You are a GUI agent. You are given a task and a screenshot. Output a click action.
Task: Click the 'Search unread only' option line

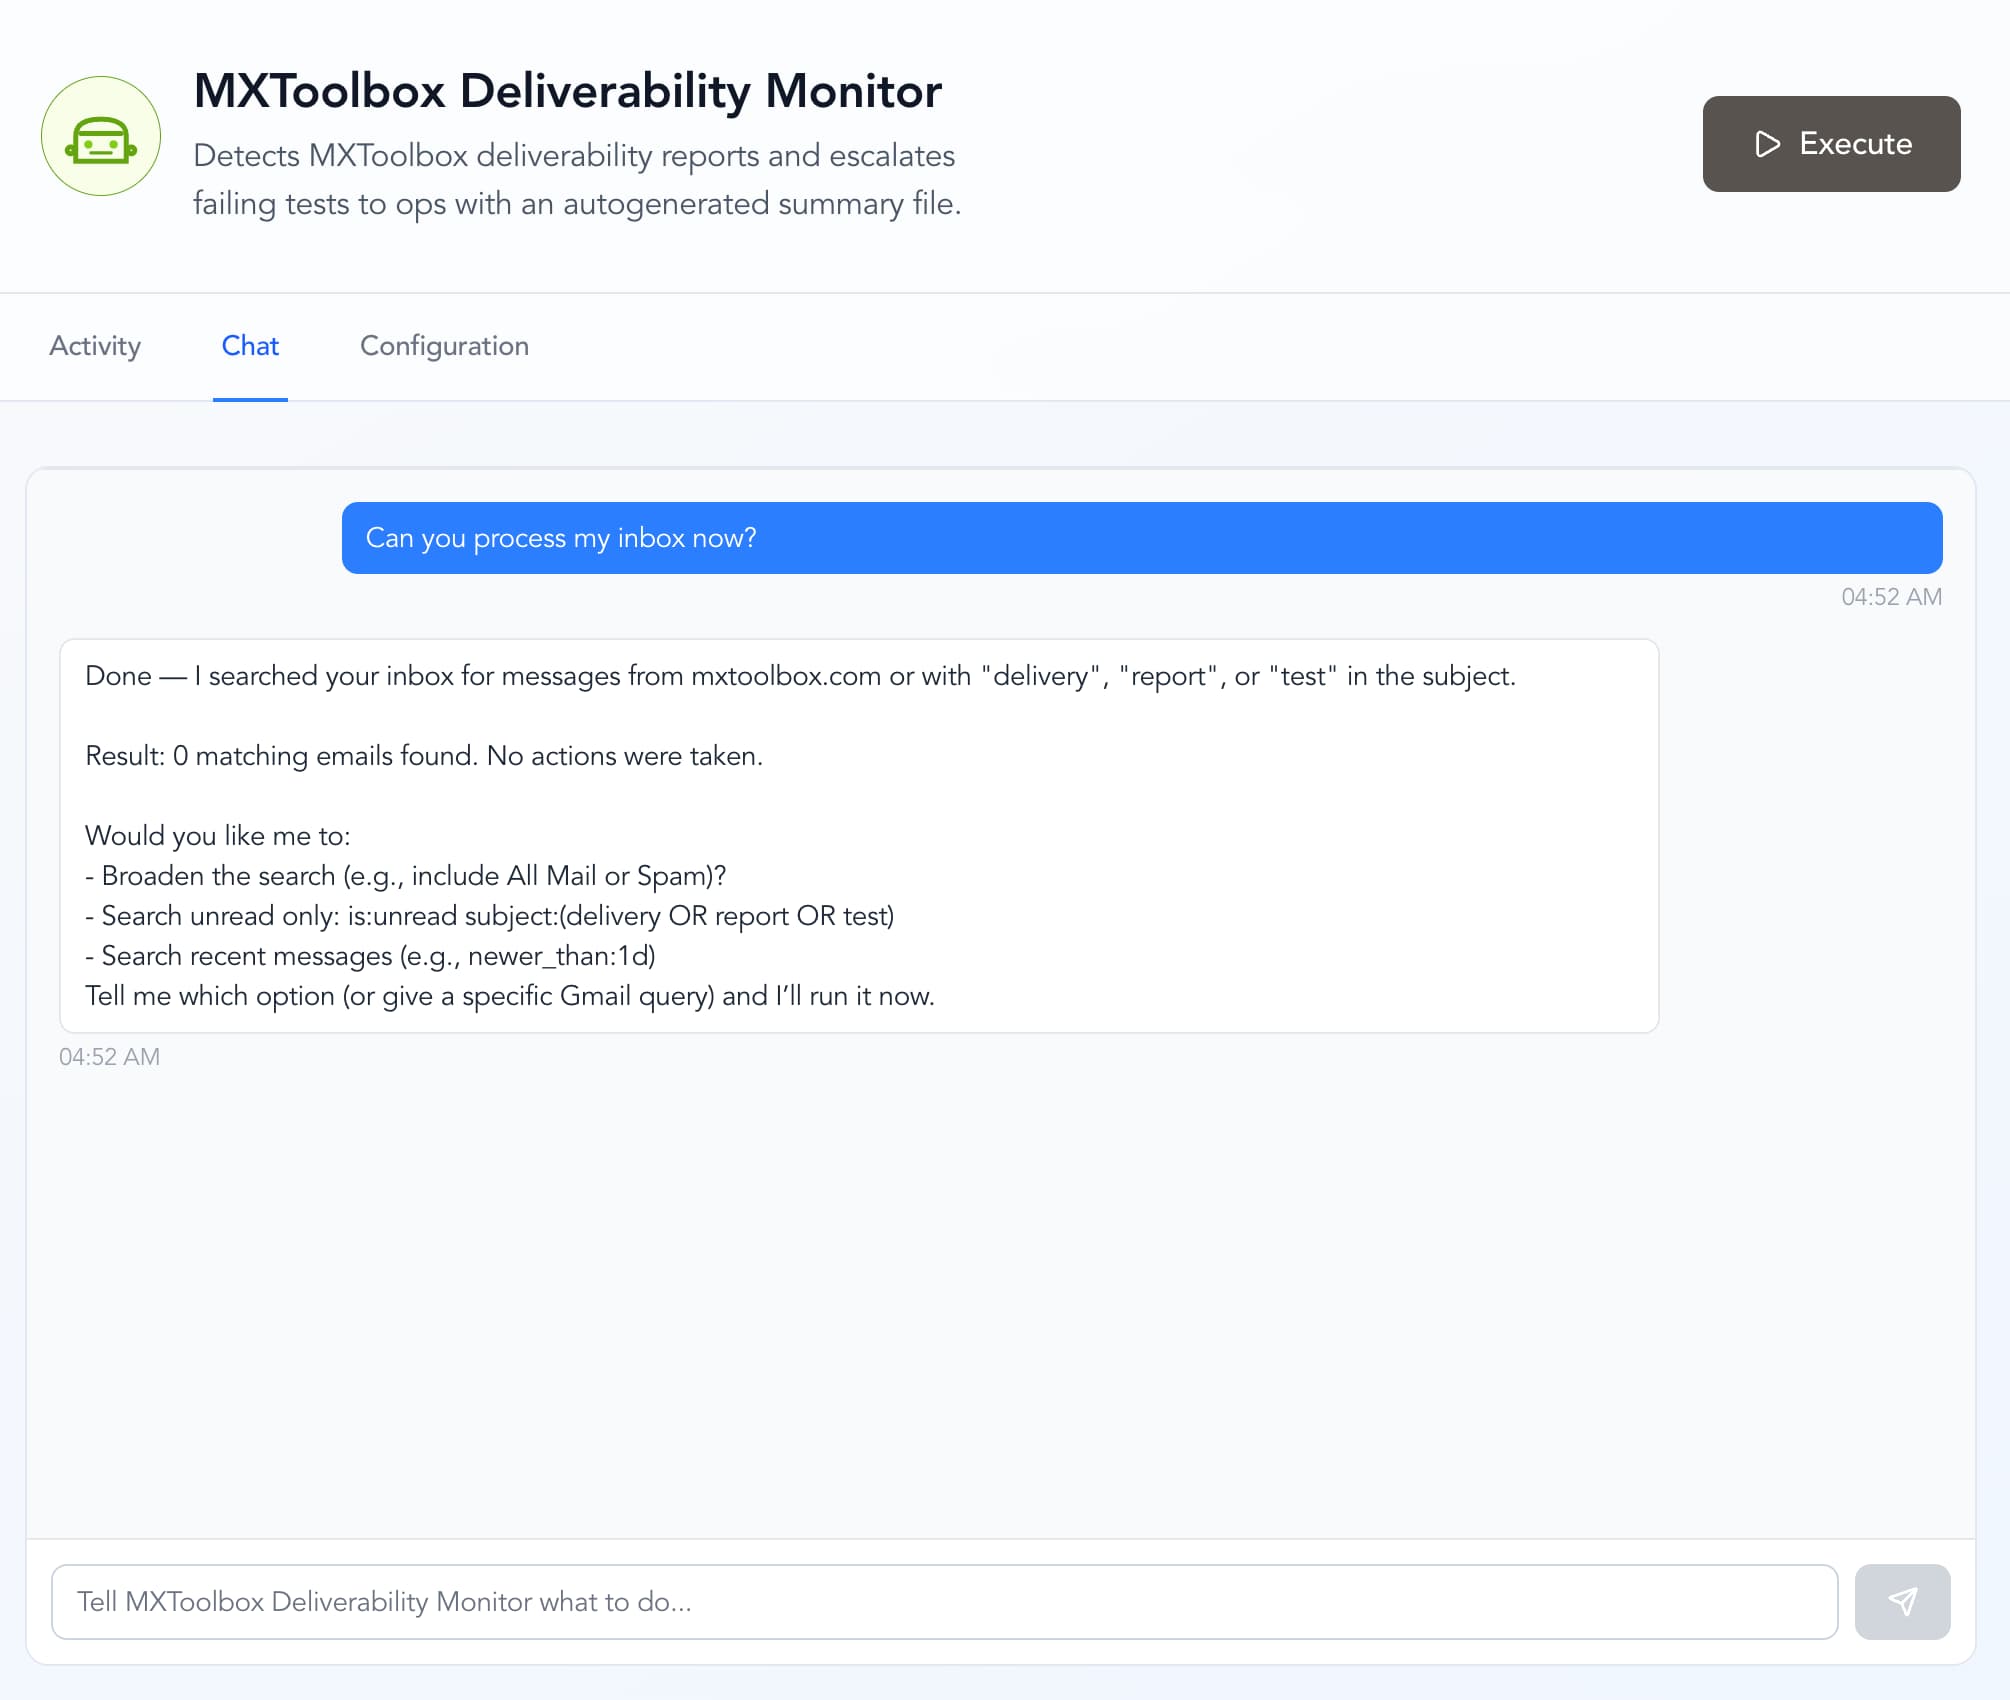(x=489, y=916)
